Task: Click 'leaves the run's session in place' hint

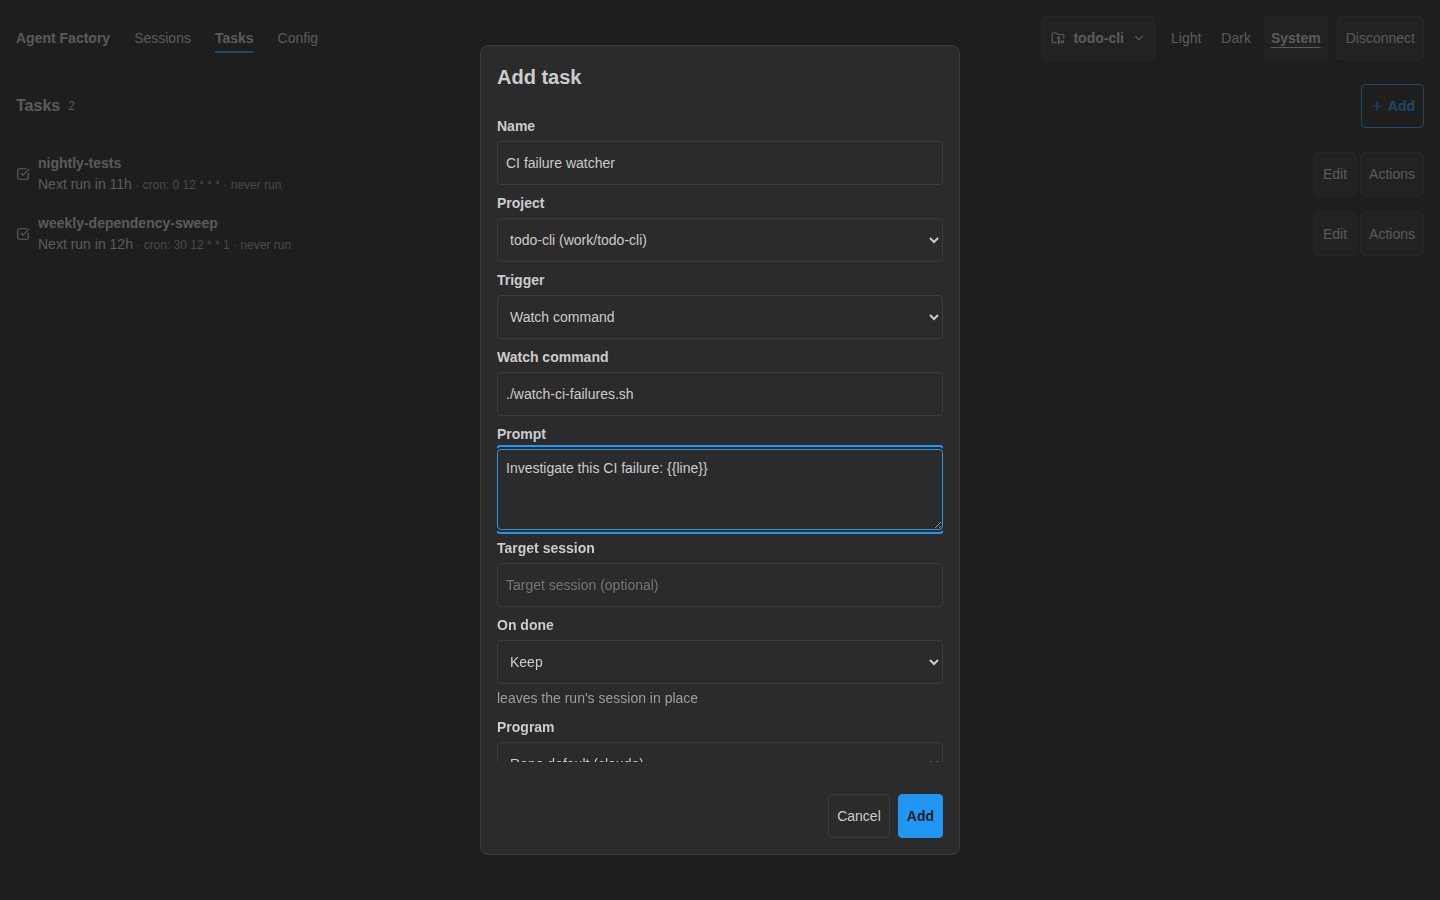Action: click(x=597, y=698)
